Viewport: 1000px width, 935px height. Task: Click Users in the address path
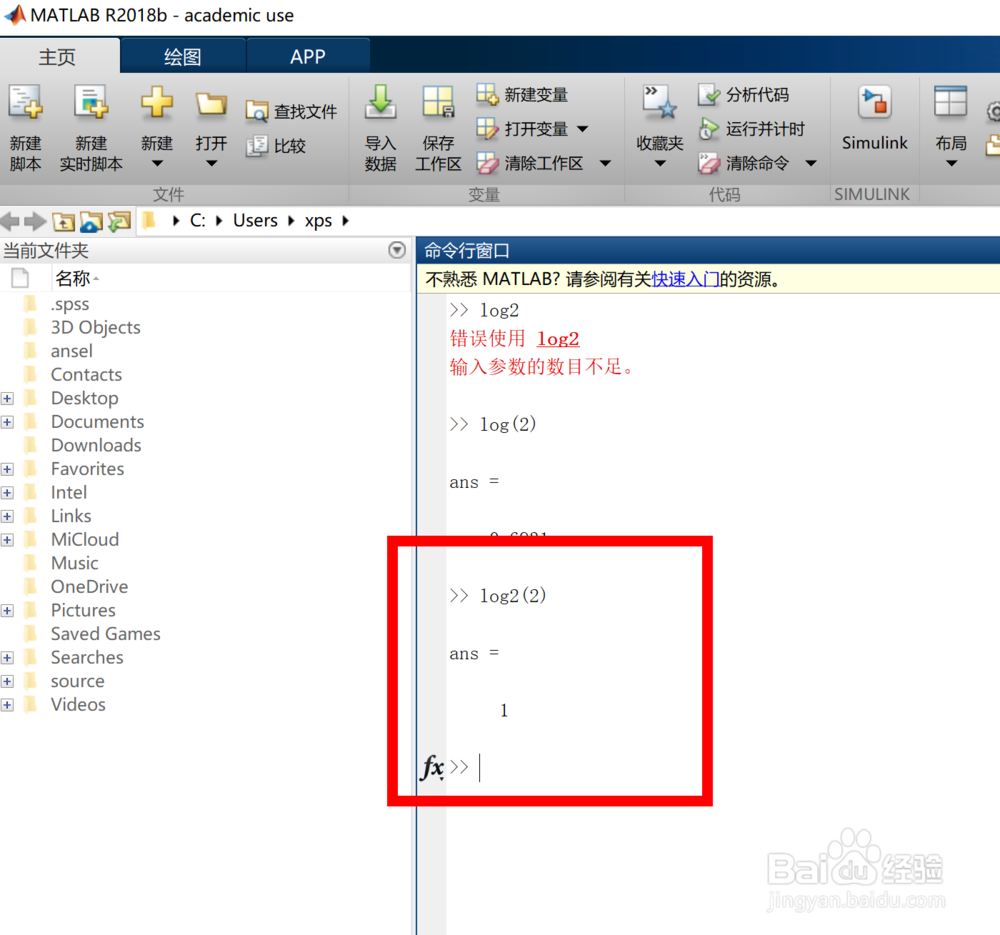pos(255,221)
